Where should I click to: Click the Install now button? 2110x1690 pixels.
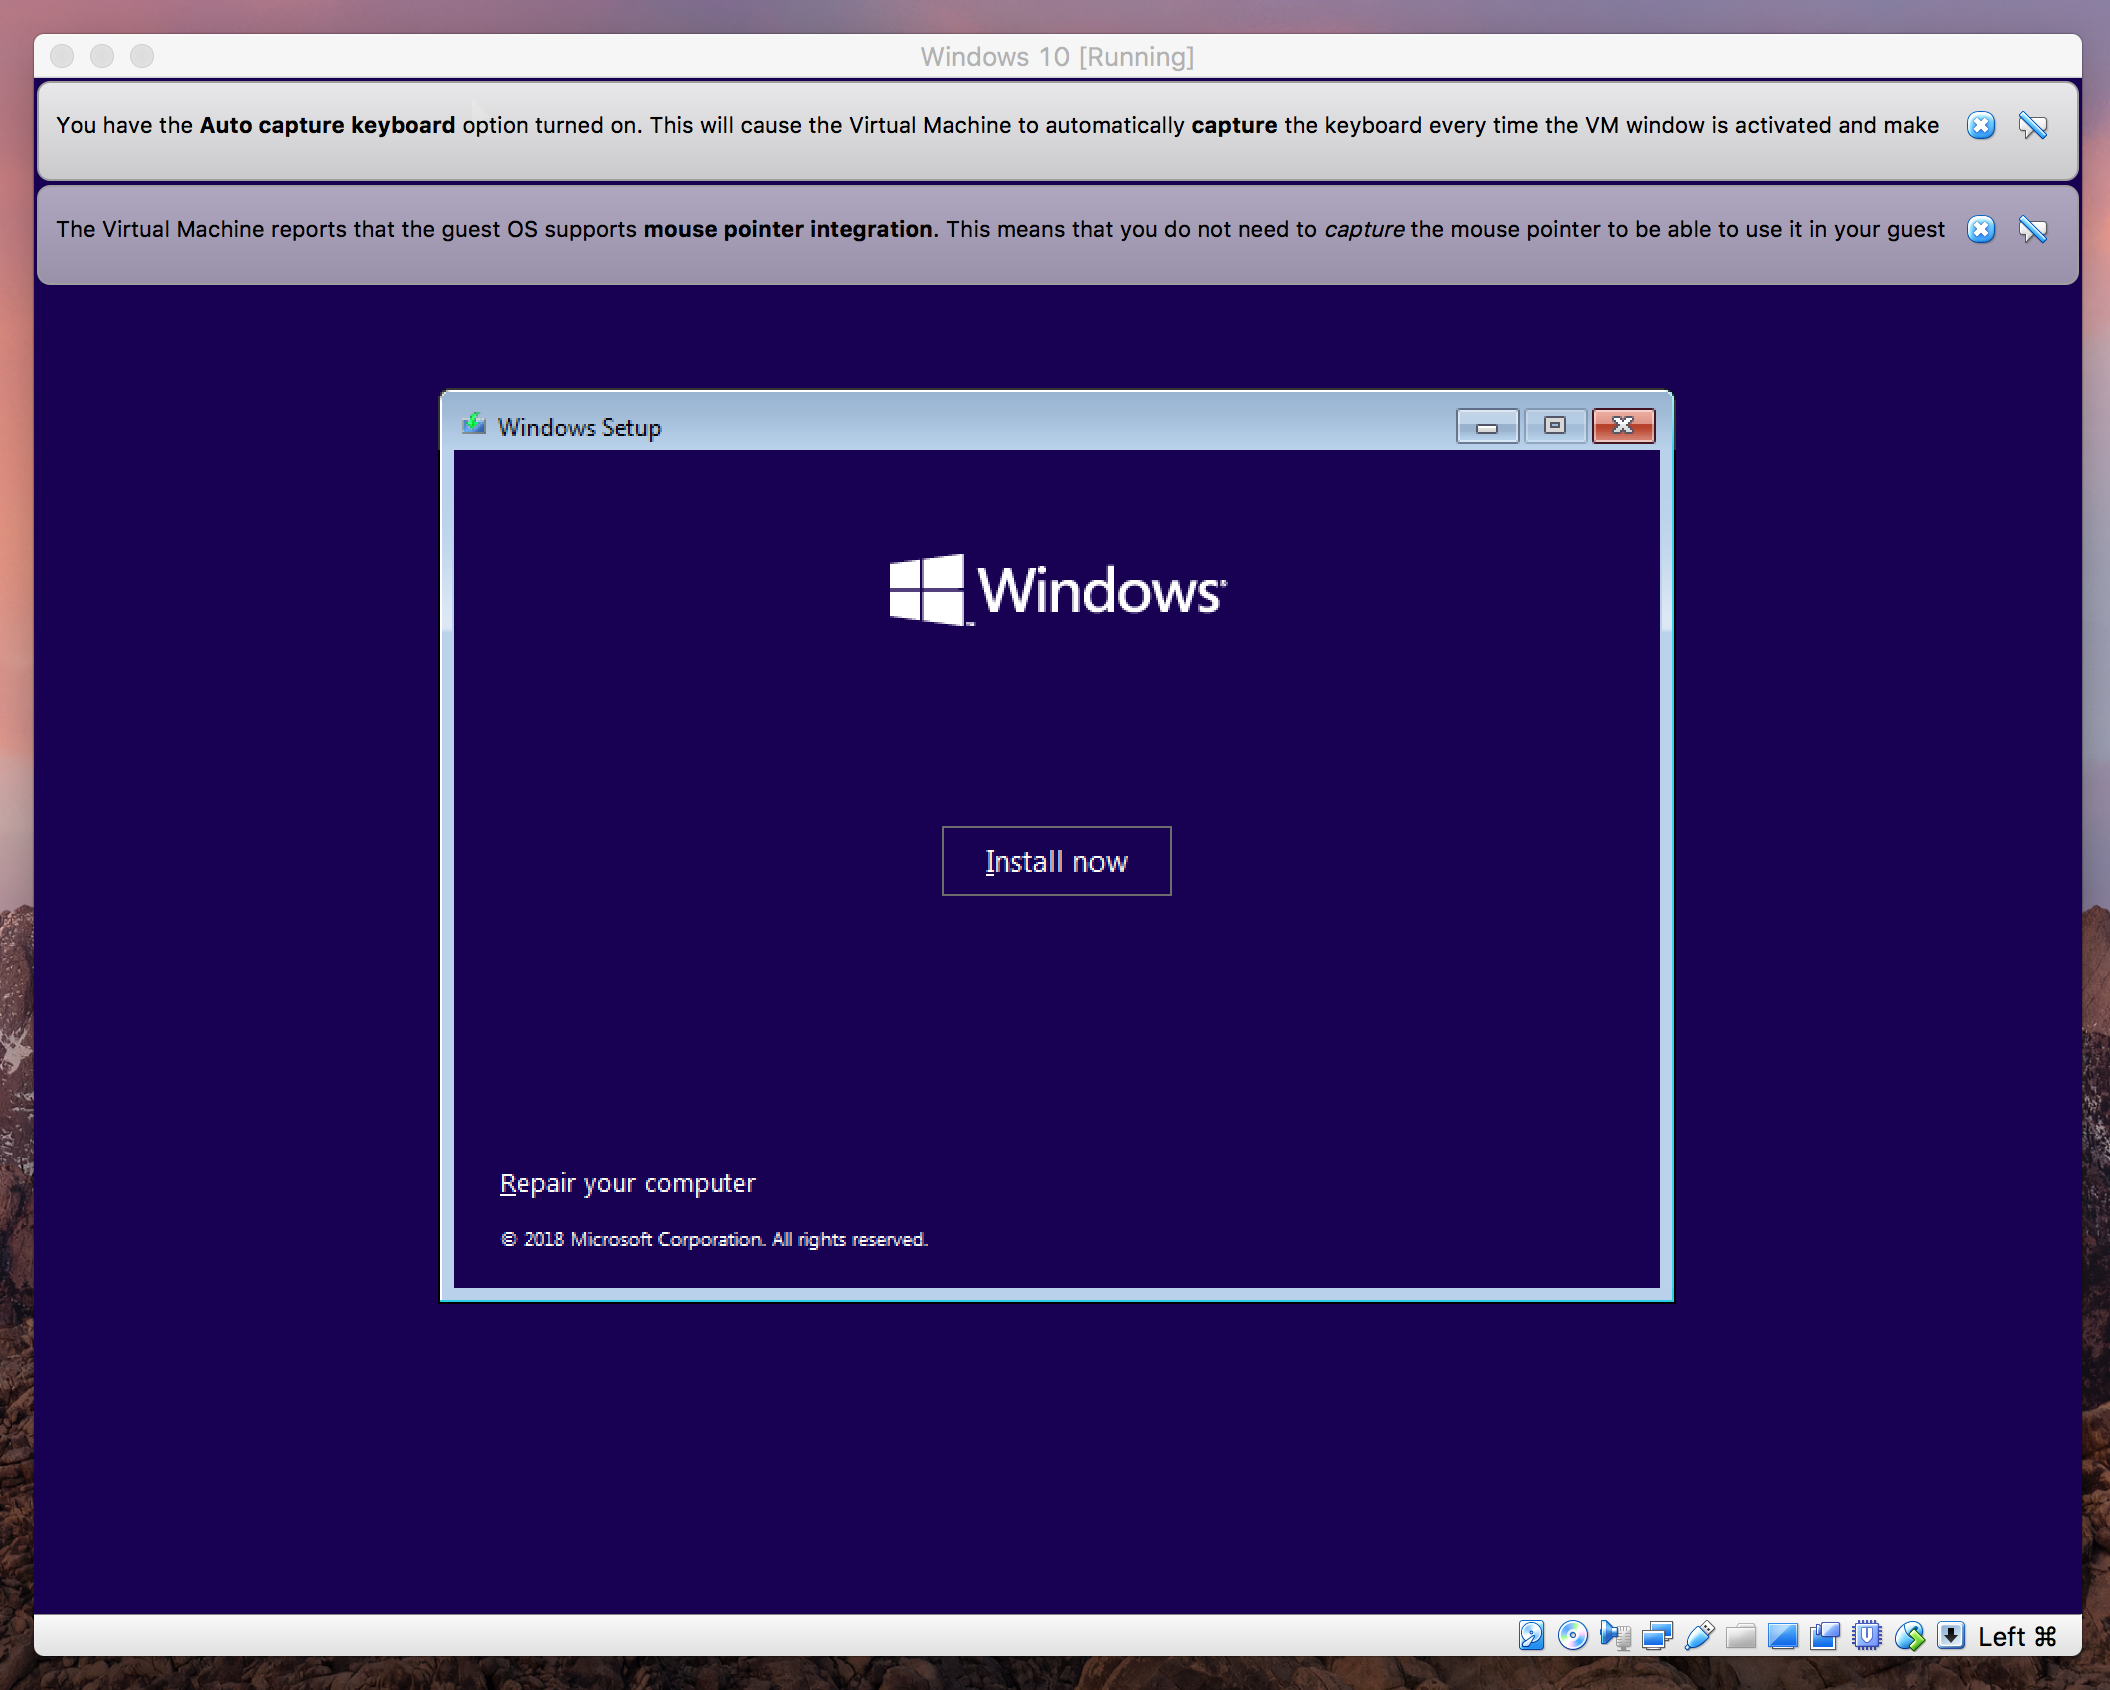[x=1057, y=861]
